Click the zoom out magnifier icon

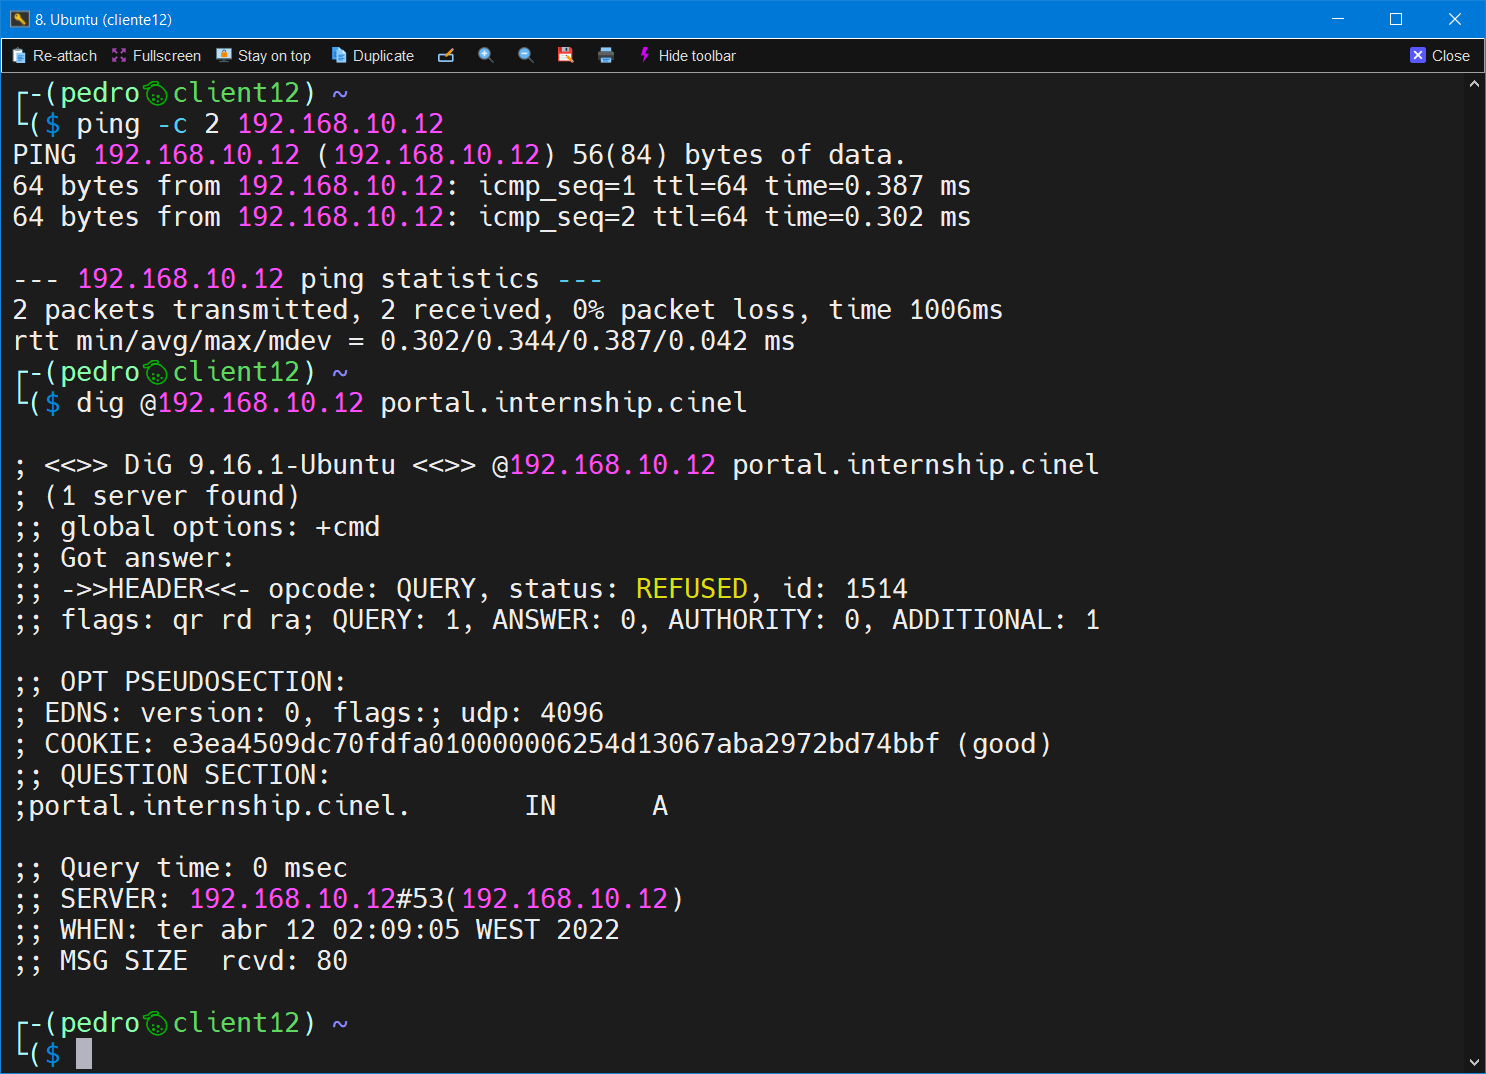click(x=526, y=56)
